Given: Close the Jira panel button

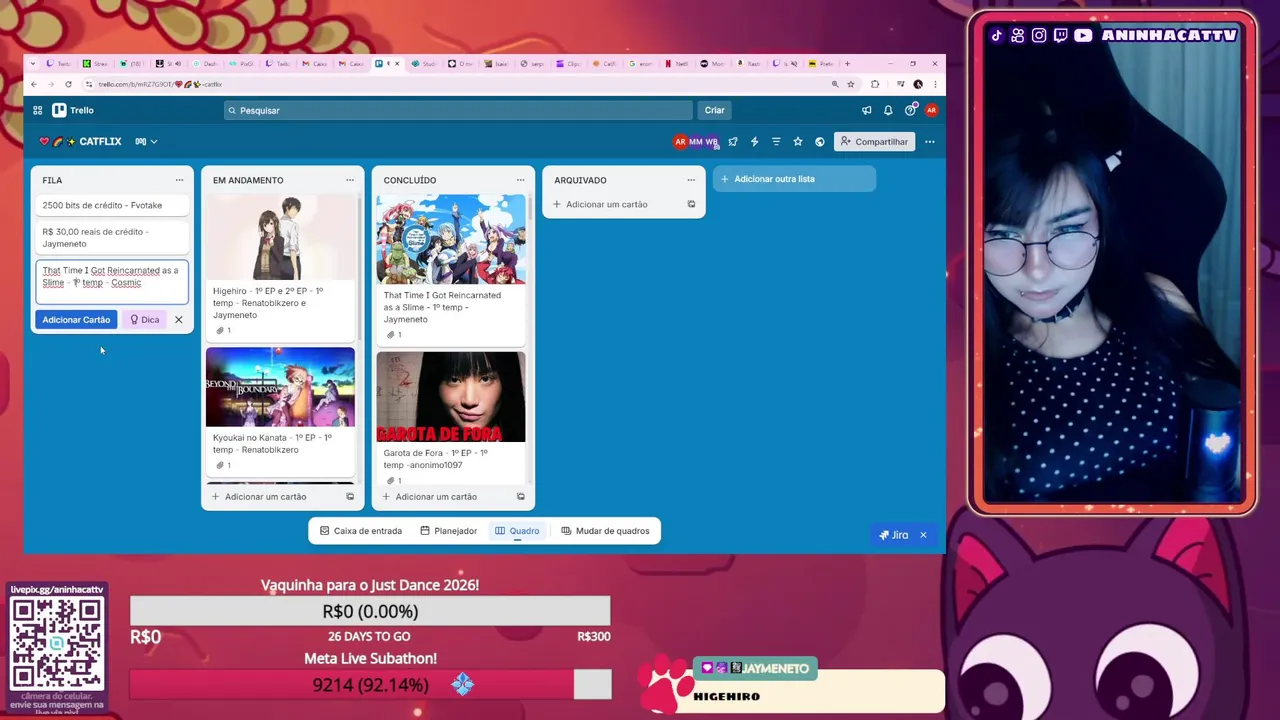Looking at the screenshot, I should click(923, 535).
